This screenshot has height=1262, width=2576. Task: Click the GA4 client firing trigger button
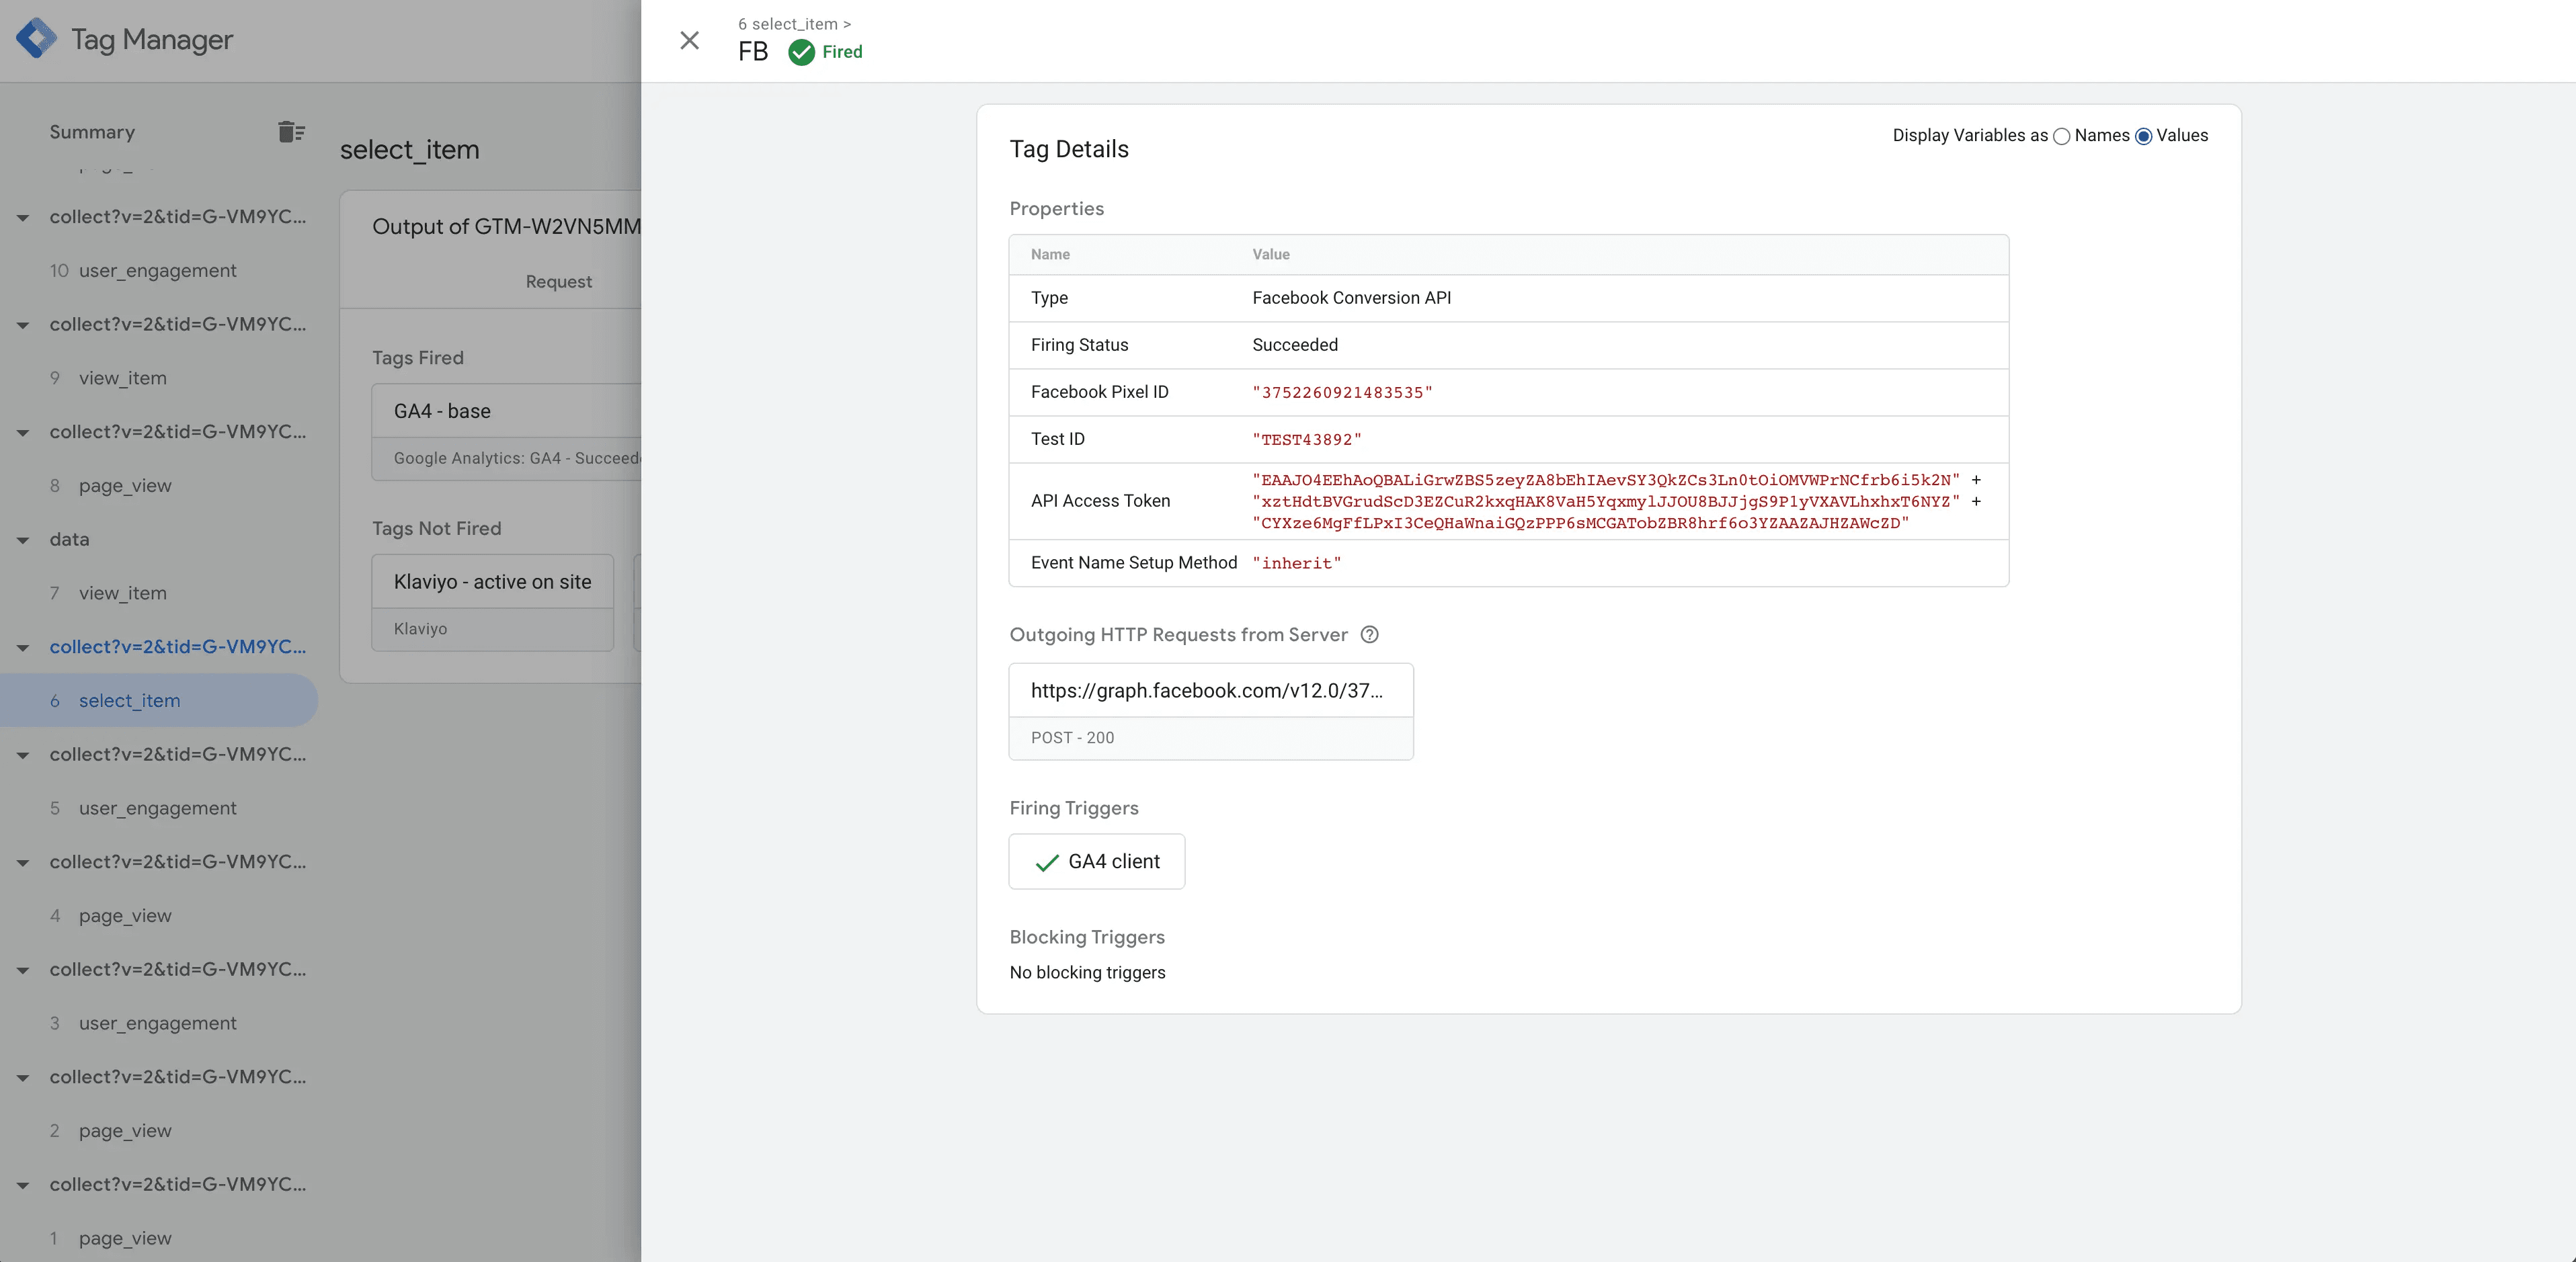tap(1097, 862)
